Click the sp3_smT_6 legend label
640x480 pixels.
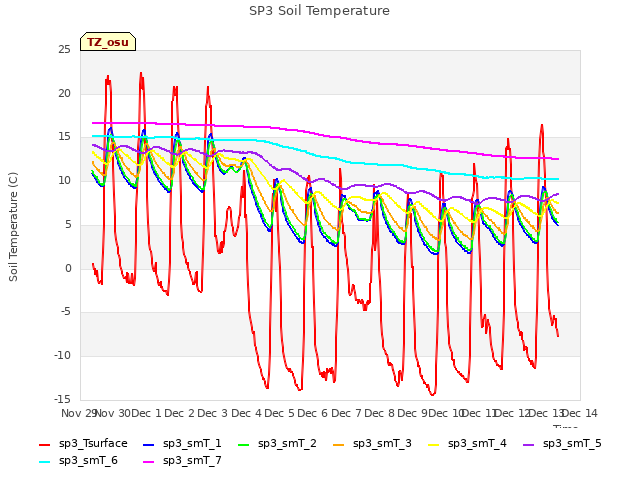(x=88, y=460)
